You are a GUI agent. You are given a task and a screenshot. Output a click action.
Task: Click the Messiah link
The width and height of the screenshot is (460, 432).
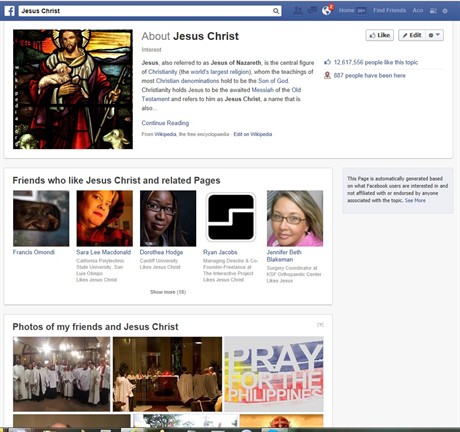pos(262,90)
